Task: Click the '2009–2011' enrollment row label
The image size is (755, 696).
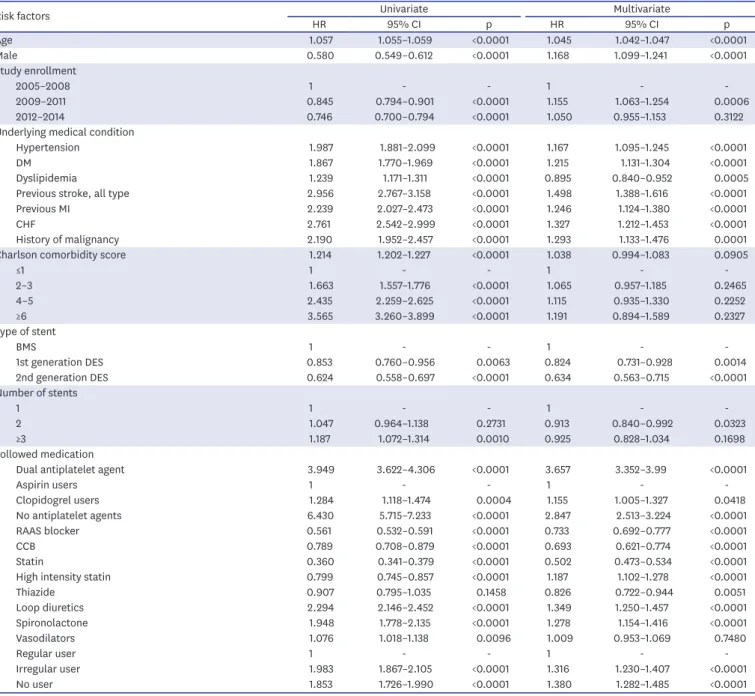Action: pyautogui.click(x=40, y=102)
